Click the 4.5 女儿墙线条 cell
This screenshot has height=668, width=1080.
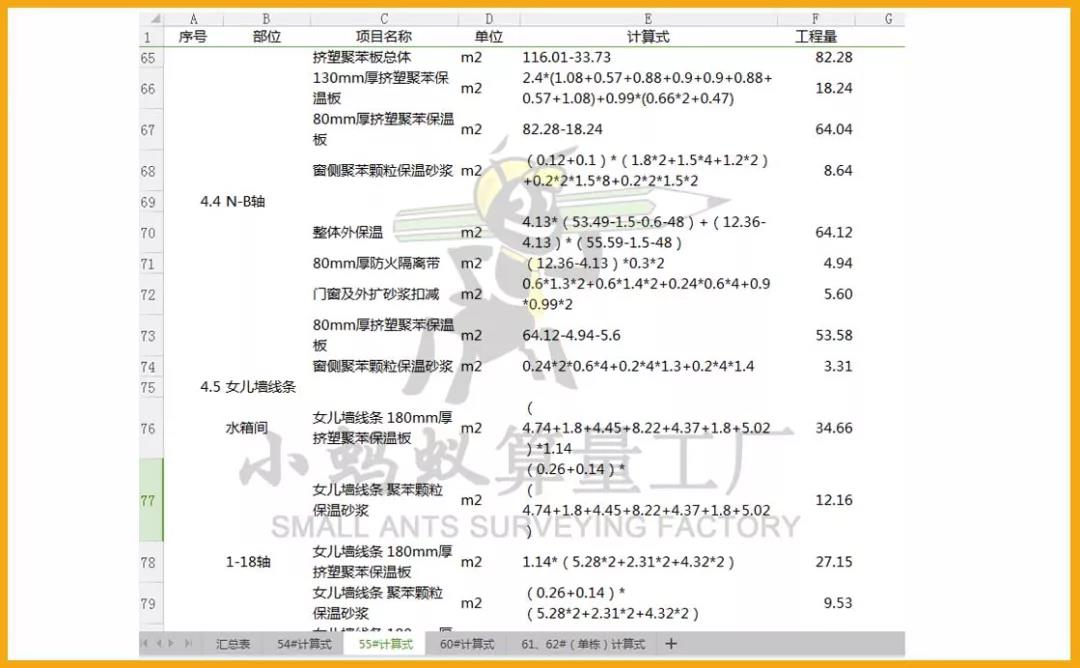(x=248, y=387)
